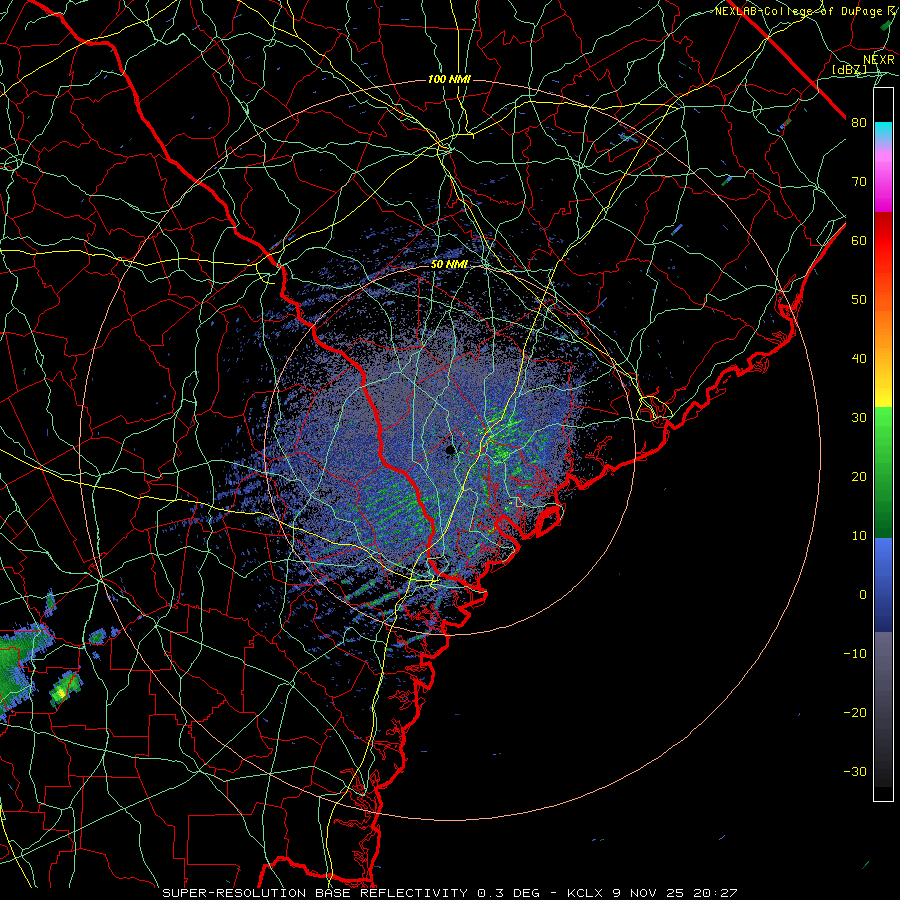Click the -10 value on the reflectivity scale
Screen dimensions: 900x900
tap(855, 653)
